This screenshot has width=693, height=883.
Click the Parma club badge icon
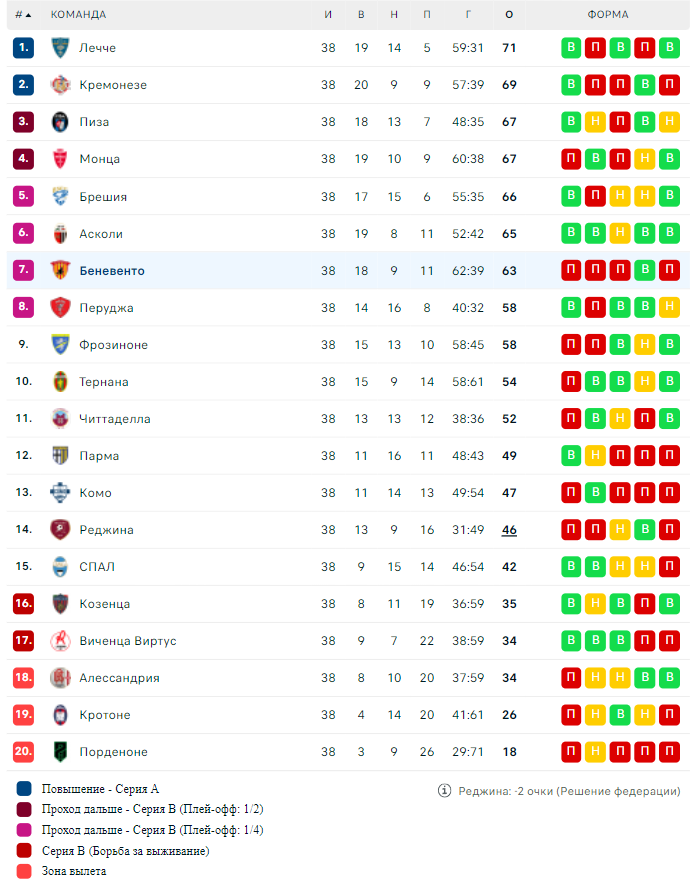pyautogui.click(x=60, y=456)
